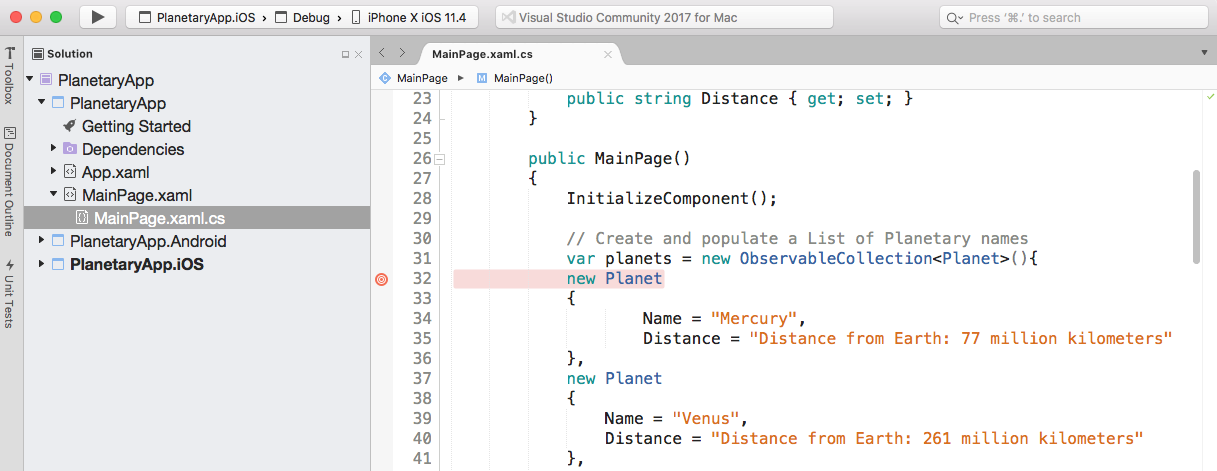The height and width of the screenshot is (471, 1217).
Task: Open the Toolbox side panel
Action: (x=10, y=75)
